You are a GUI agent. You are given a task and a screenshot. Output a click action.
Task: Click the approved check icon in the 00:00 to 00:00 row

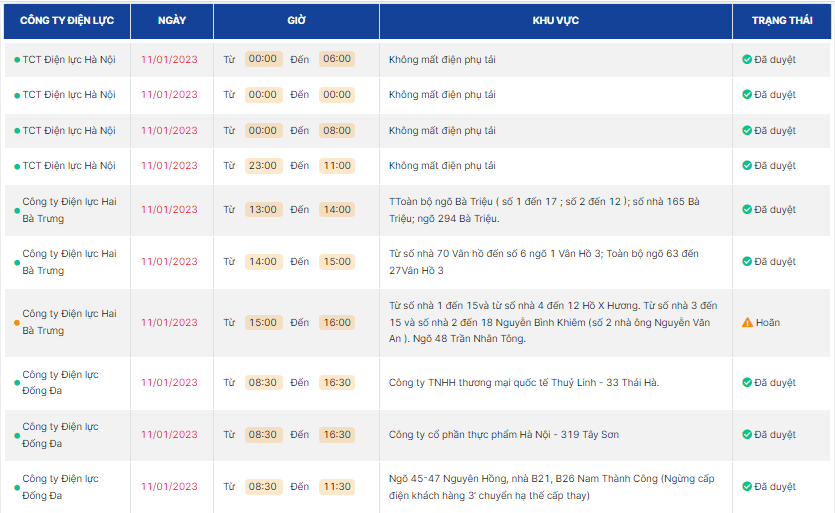[x=747, y=94]
